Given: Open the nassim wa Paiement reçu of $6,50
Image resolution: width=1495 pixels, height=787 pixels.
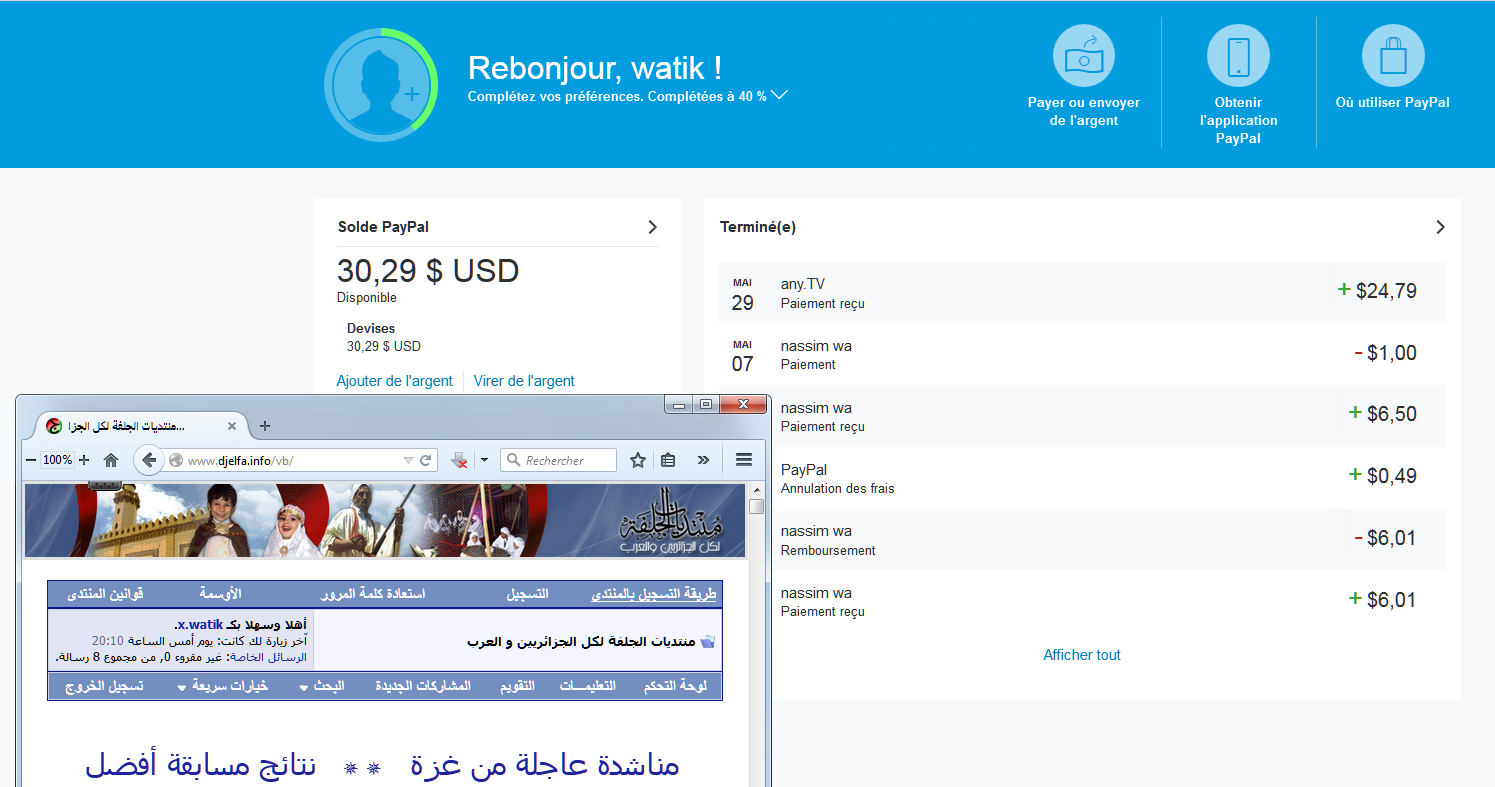Looking at the screenshot, I should point(1108,416).
